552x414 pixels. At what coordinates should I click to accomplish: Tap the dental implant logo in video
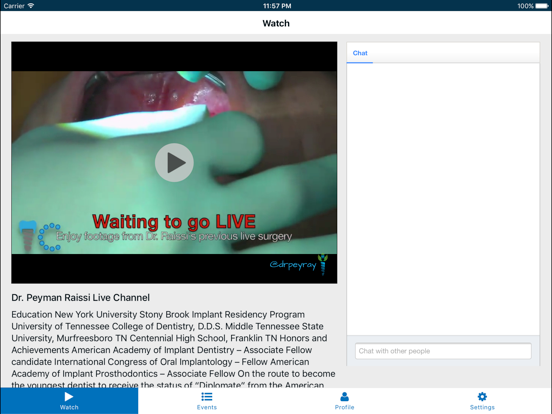point(27,236)
